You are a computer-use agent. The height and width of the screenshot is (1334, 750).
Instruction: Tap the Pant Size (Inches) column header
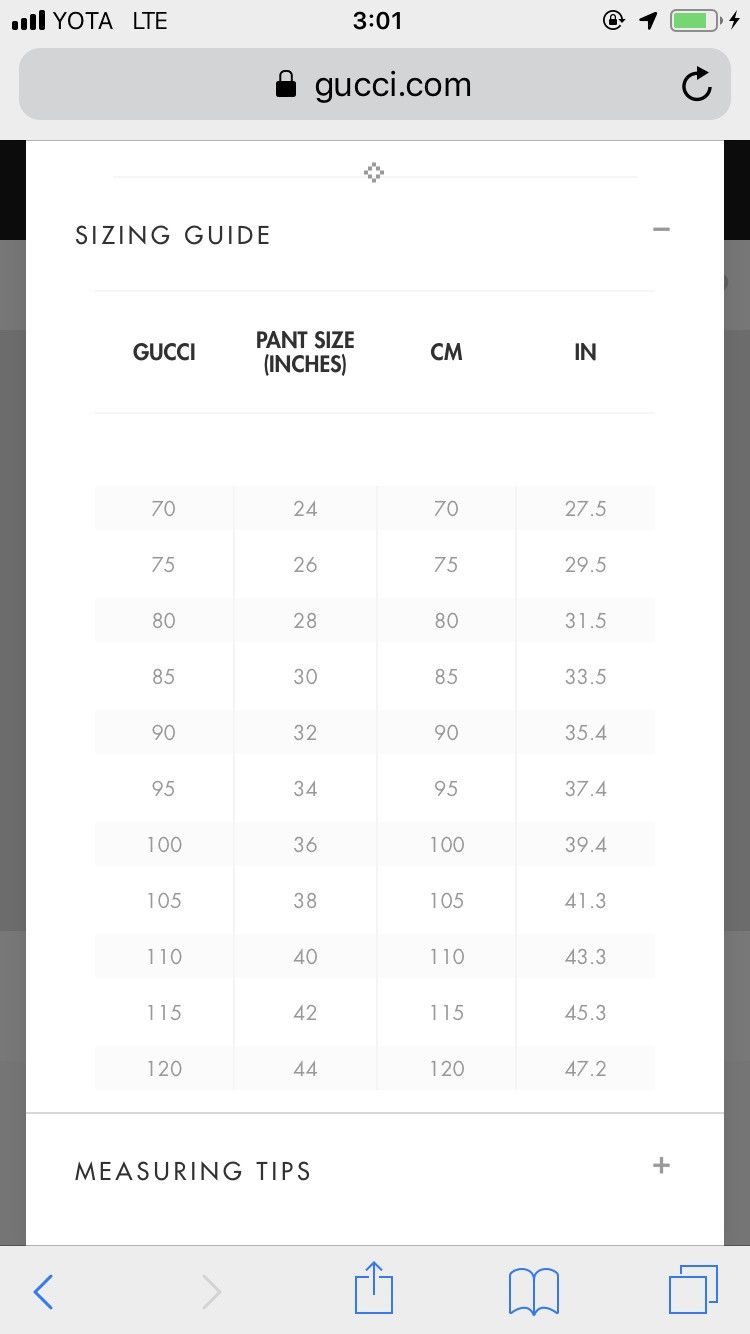[x=305, y=352]
